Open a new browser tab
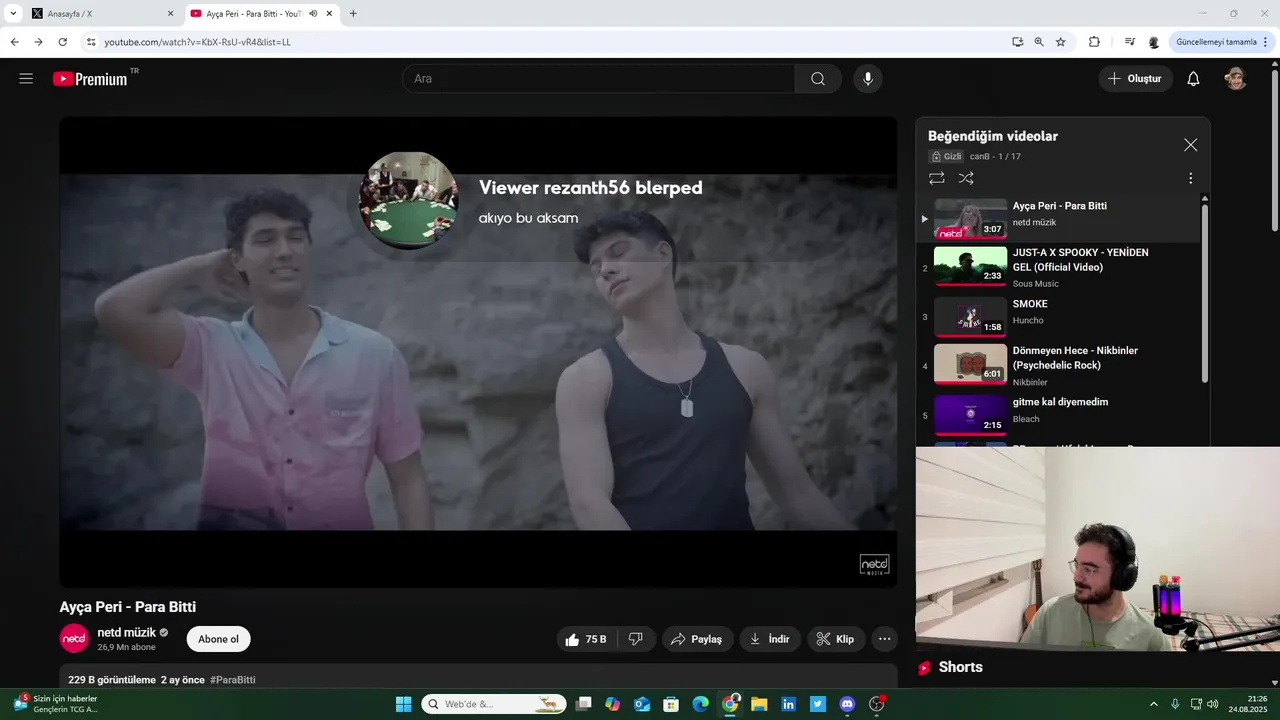This screenshot has width=1280, height=720. pyautogui.click(x=353, y=14)
